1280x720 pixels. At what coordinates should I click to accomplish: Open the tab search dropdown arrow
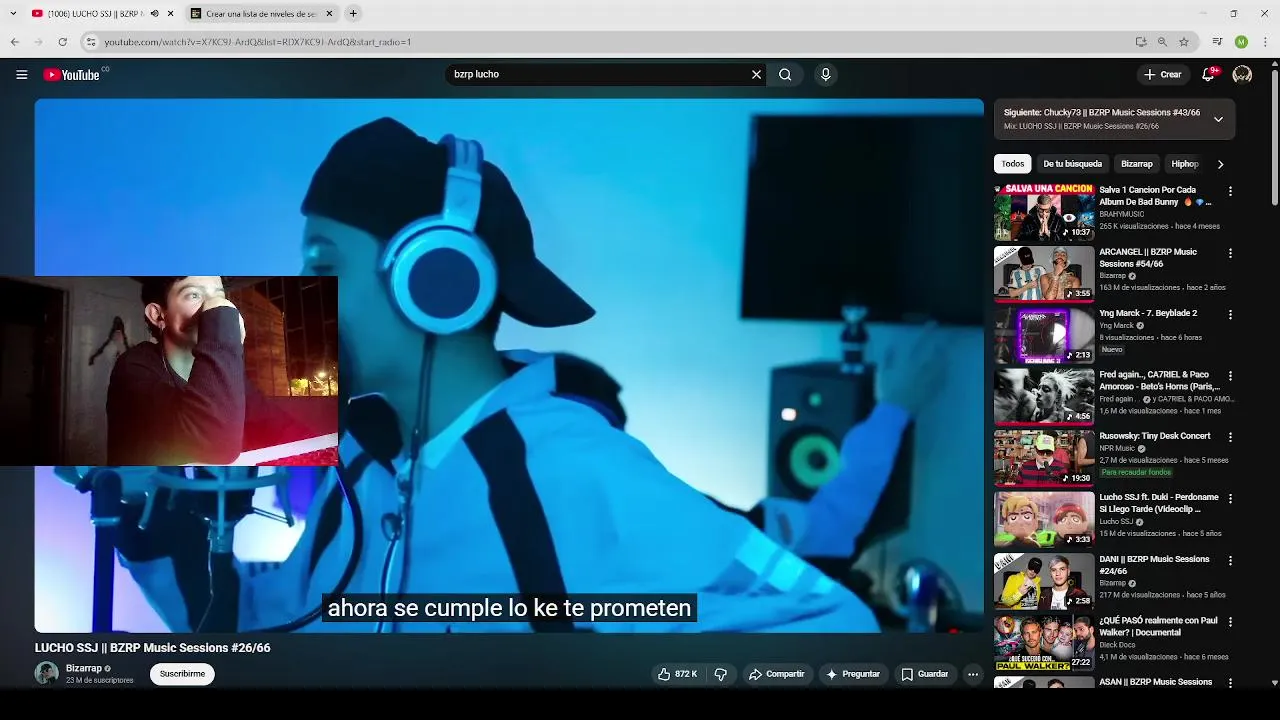coord(13,14)
